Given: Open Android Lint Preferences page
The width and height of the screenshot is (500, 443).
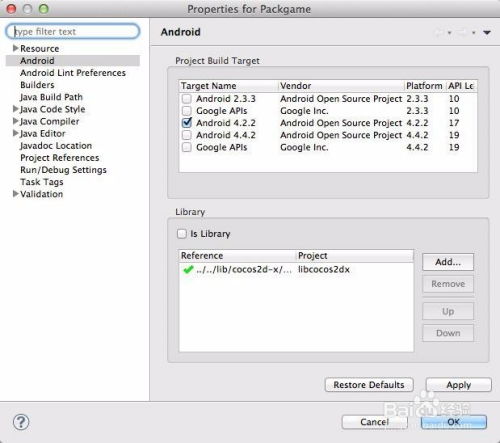Looking at the screenshot, I should coord(73,73).
